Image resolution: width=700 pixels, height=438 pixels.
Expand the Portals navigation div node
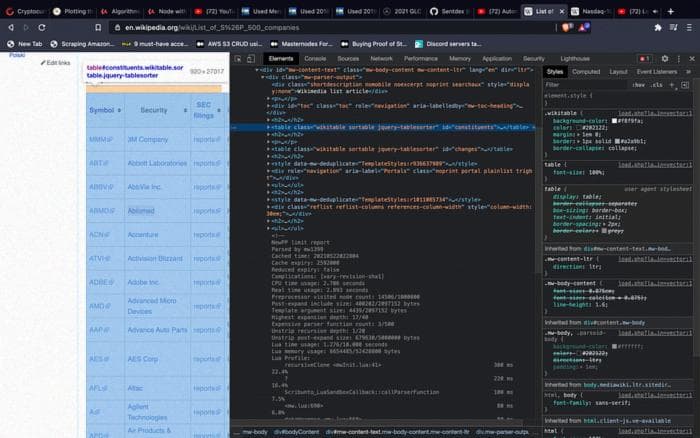[x=268, y=171]
